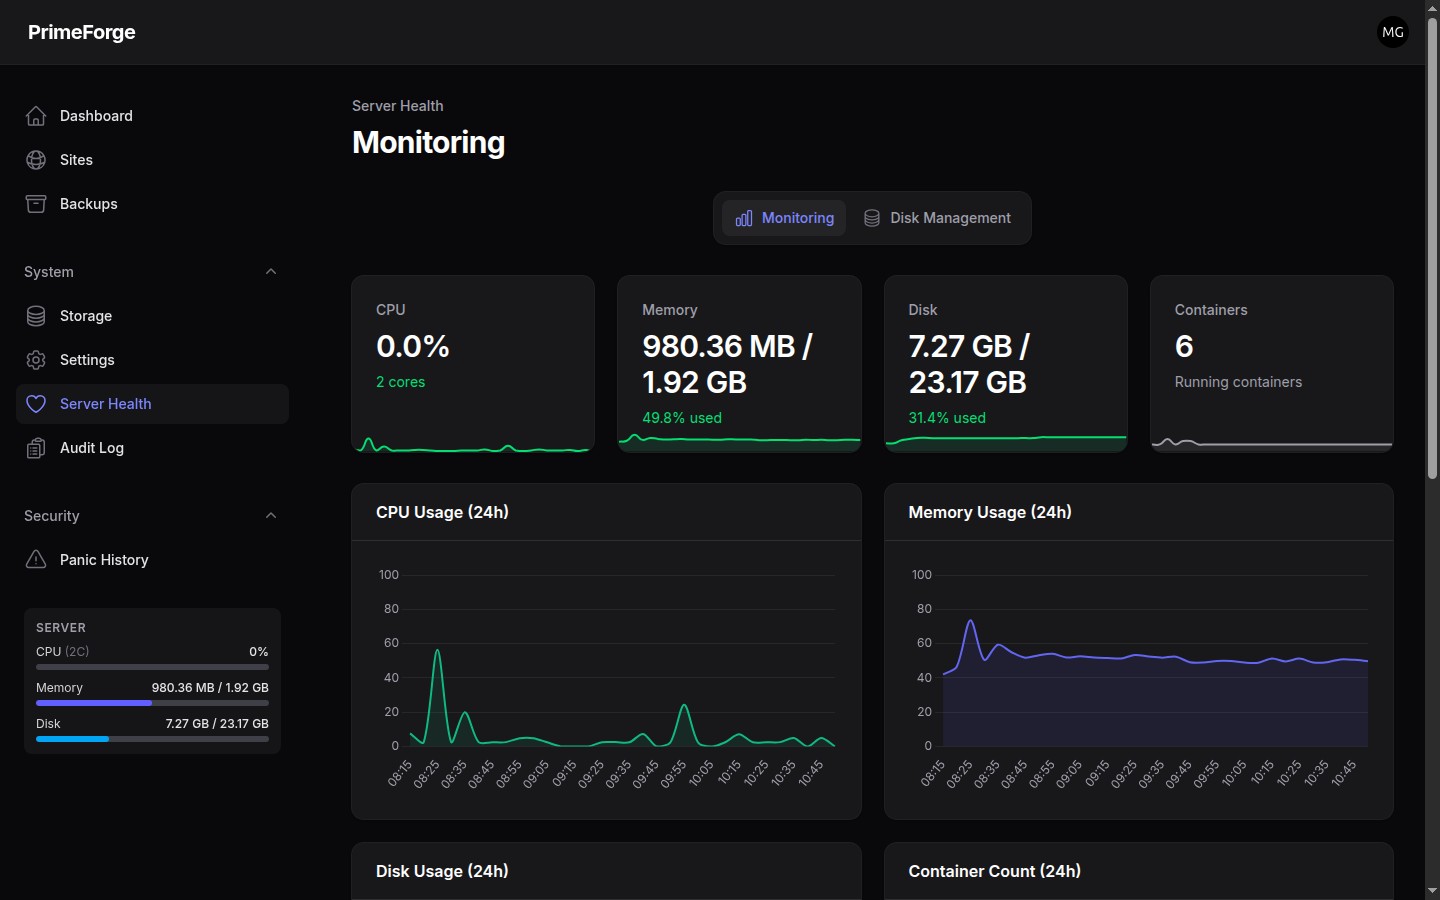Screen dimensions: 1440x900
Task: Click the CPU summary card
Action: pyautogui.click(x=473, y=364)
